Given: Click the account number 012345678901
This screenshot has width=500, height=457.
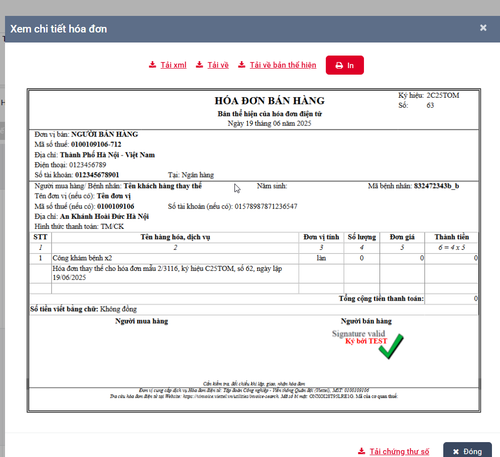Looking at the screenshot, I should [x=97, y=175].
